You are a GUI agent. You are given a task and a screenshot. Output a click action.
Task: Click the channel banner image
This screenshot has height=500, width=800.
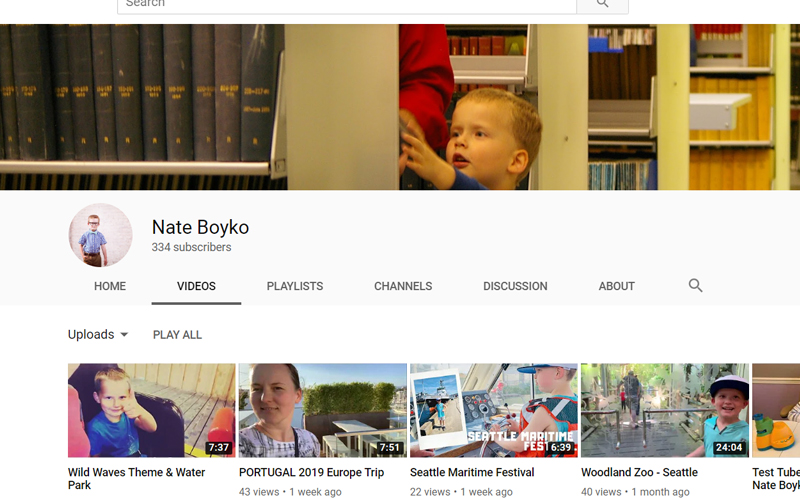click(x=400, y=107)
